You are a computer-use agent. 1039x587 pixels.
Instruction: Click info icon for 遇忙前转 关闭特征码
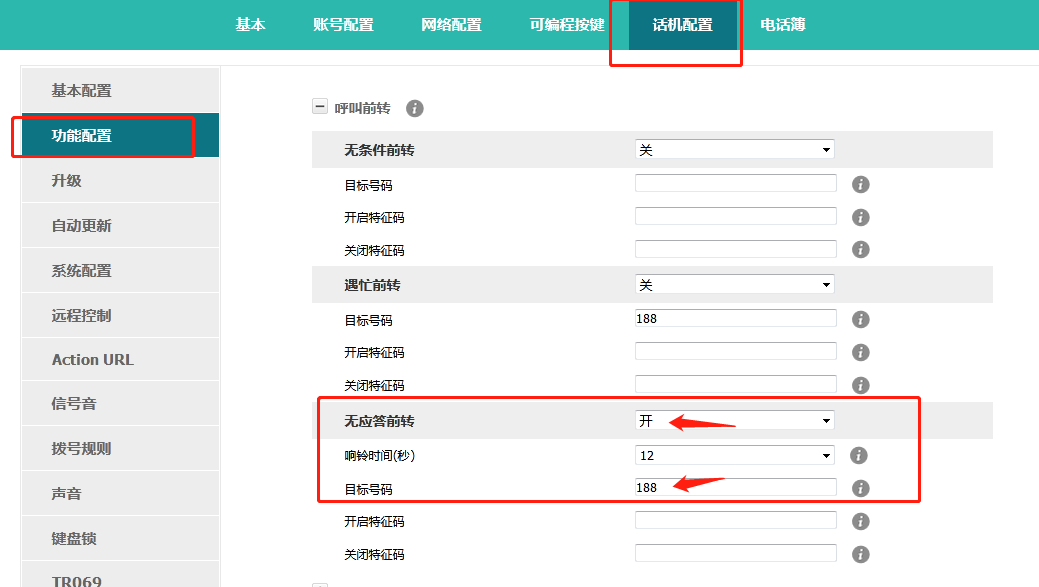click(x=860, y=385)
